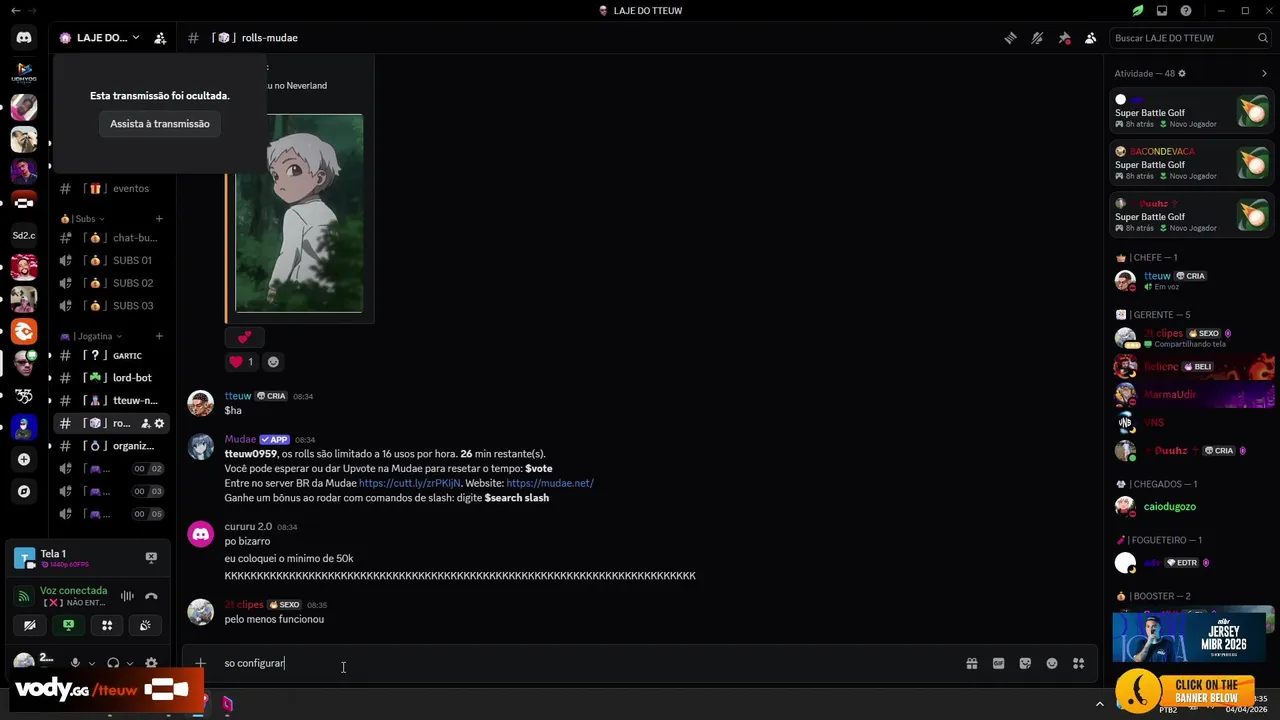Toggle green screen share button
Image resolution: width=1280 pixels, height=720 pixels.
[x=68, y=625]
